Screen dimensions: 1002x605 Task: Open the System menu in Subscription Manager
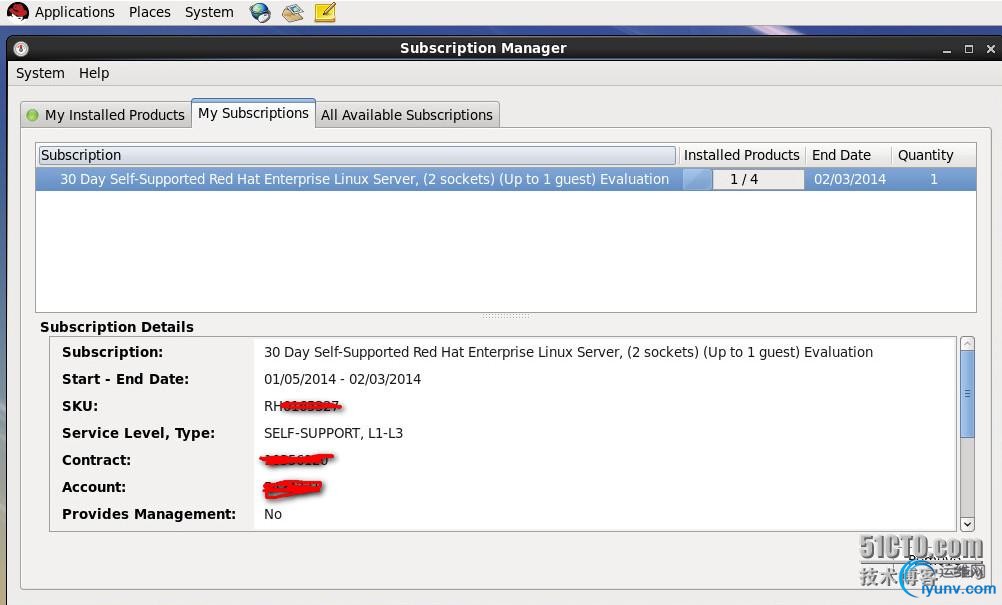[40, 73]
